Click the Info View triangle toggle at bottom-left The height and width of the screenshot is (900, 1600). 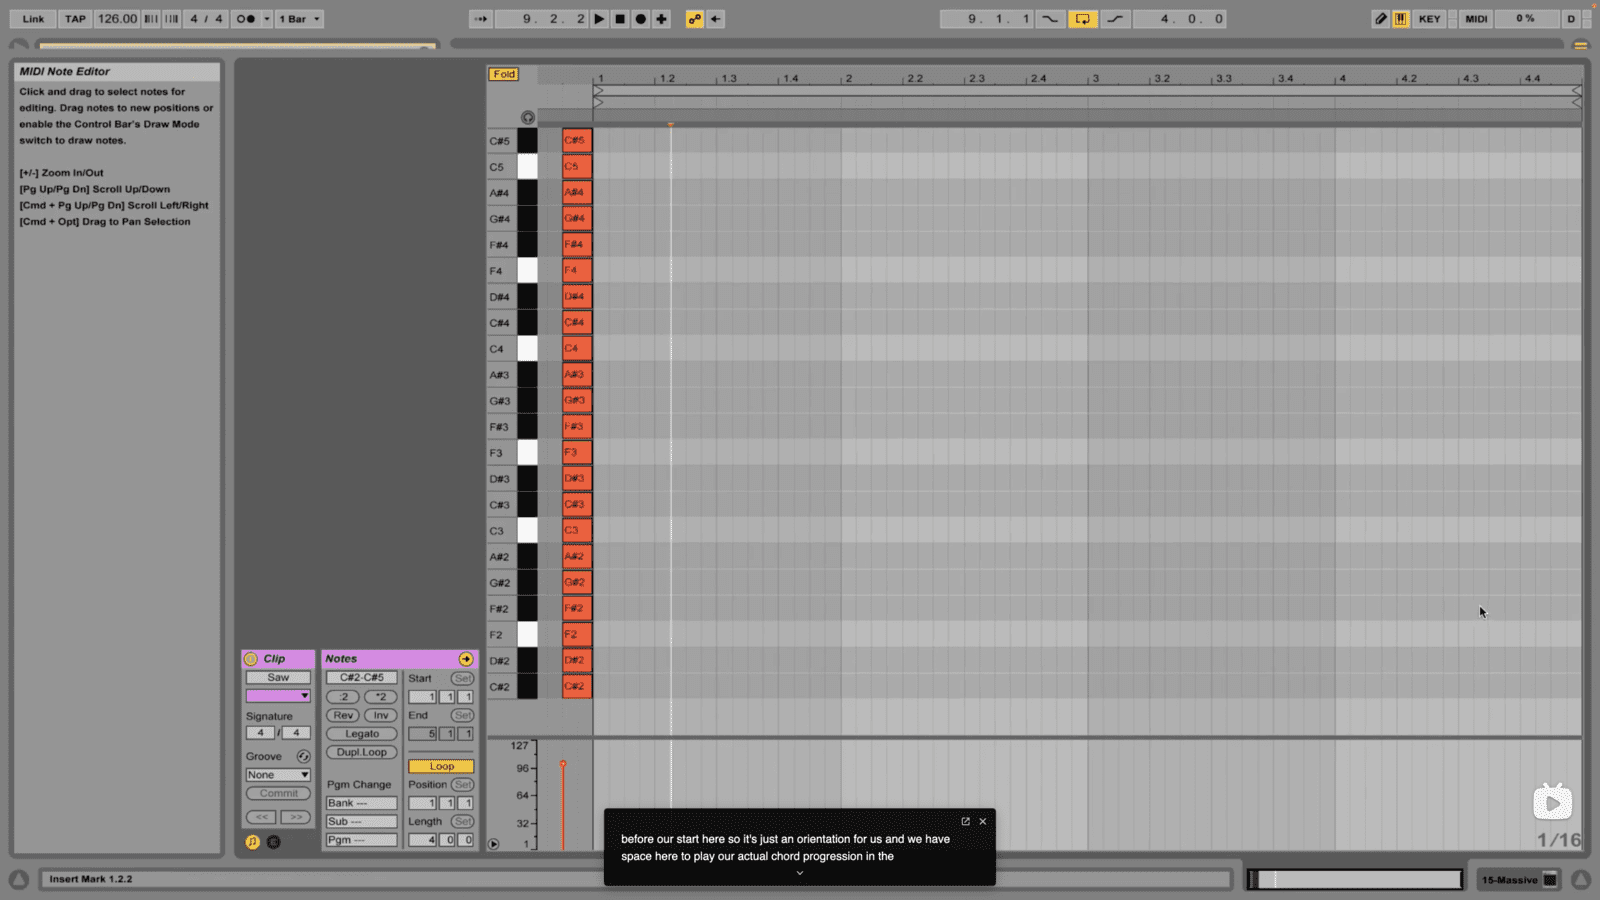19,880
